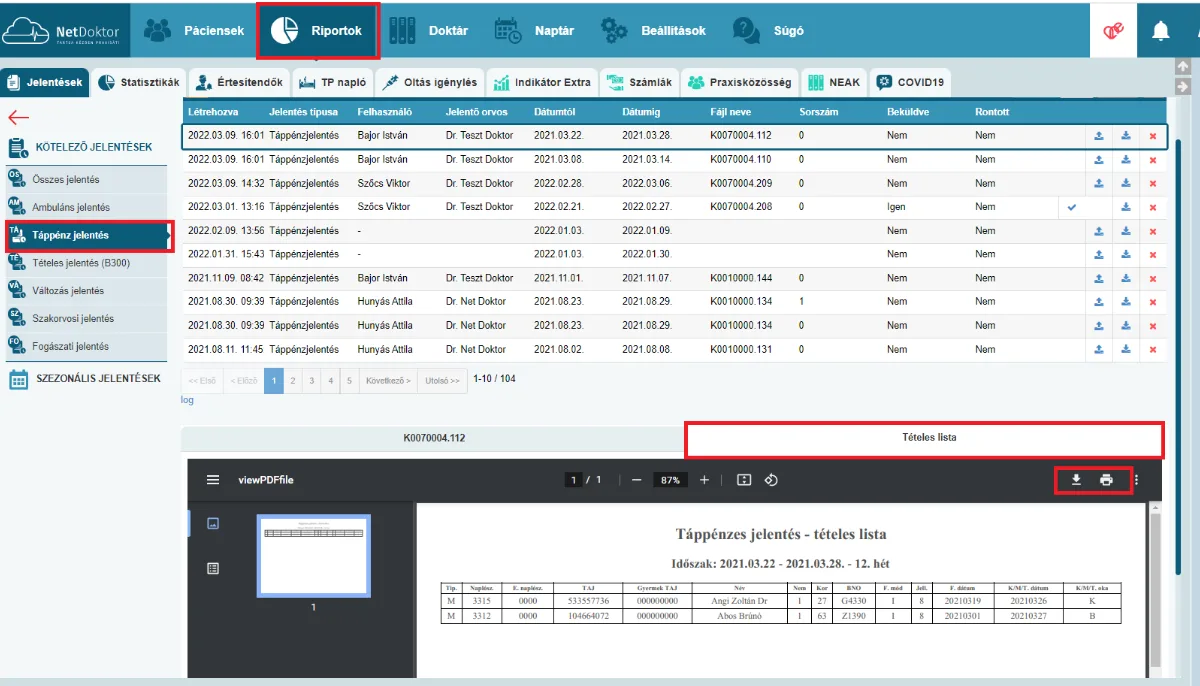Click the Következő pagination button

pos(389,381)
